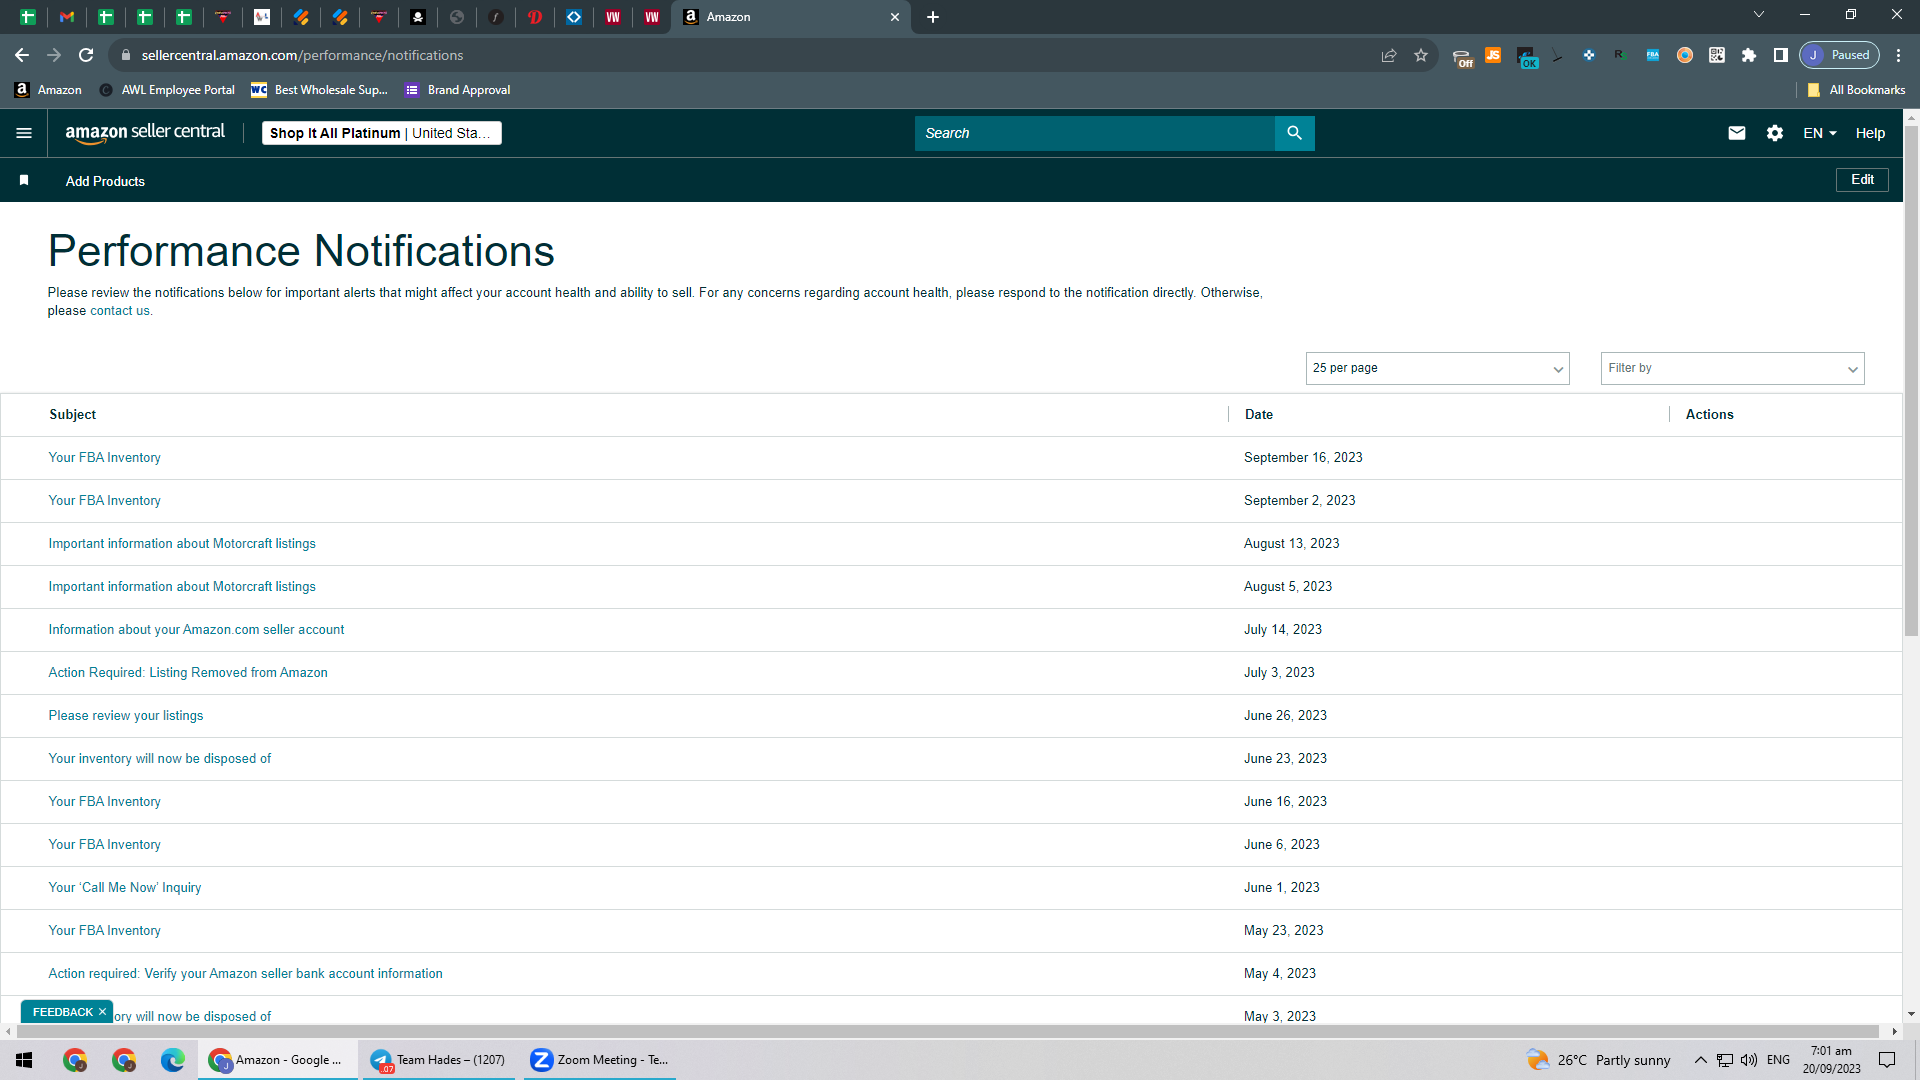This screenshot has width=1920, height=1080.
Task: Click the vertical page scrollbar
Action: 1911,380
